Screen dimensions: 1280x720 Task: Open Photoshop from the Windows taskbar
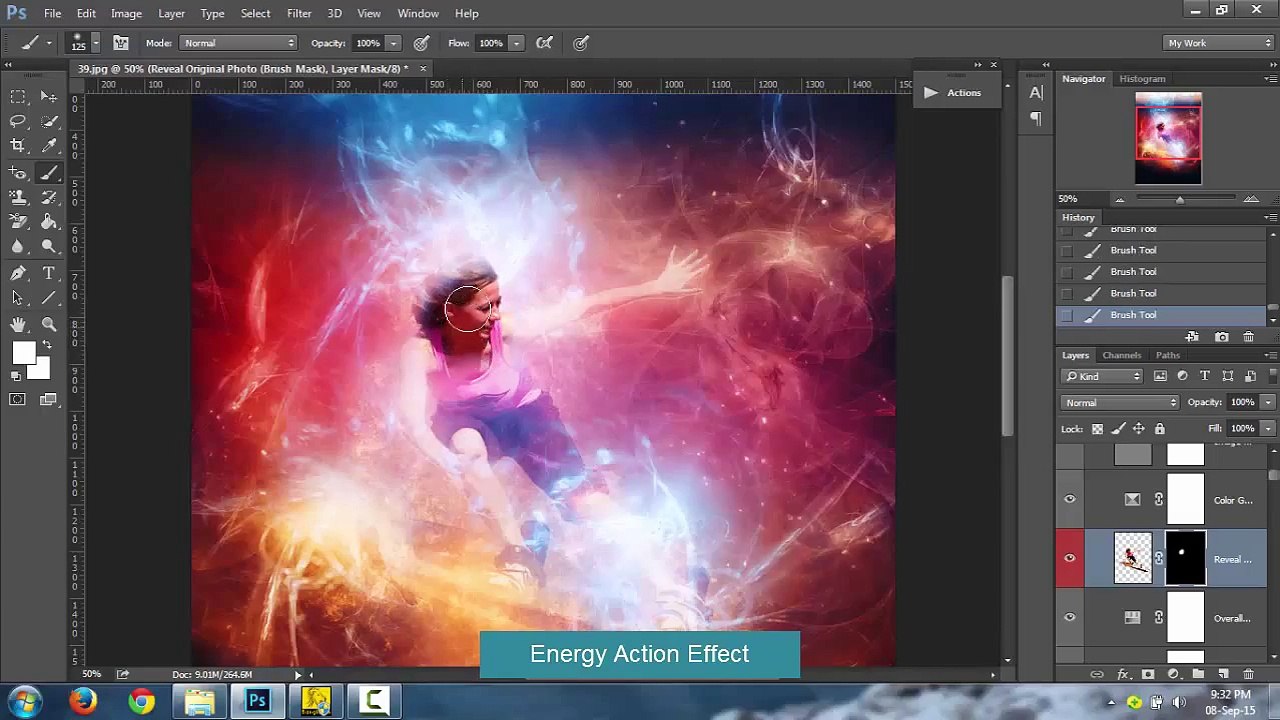coord(258,701)
